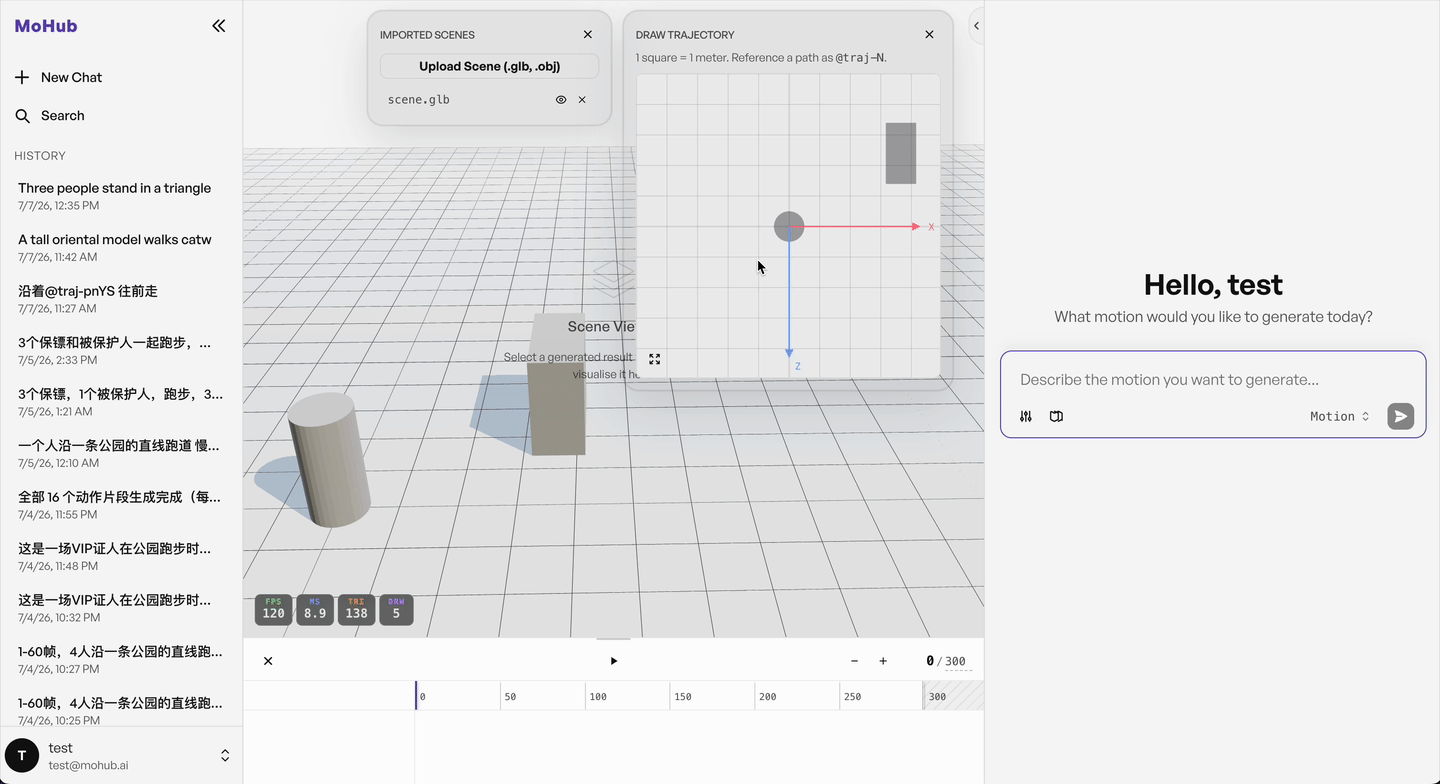Collapse the MoHub sidebar with double-chevron icon

pos(219,26)
